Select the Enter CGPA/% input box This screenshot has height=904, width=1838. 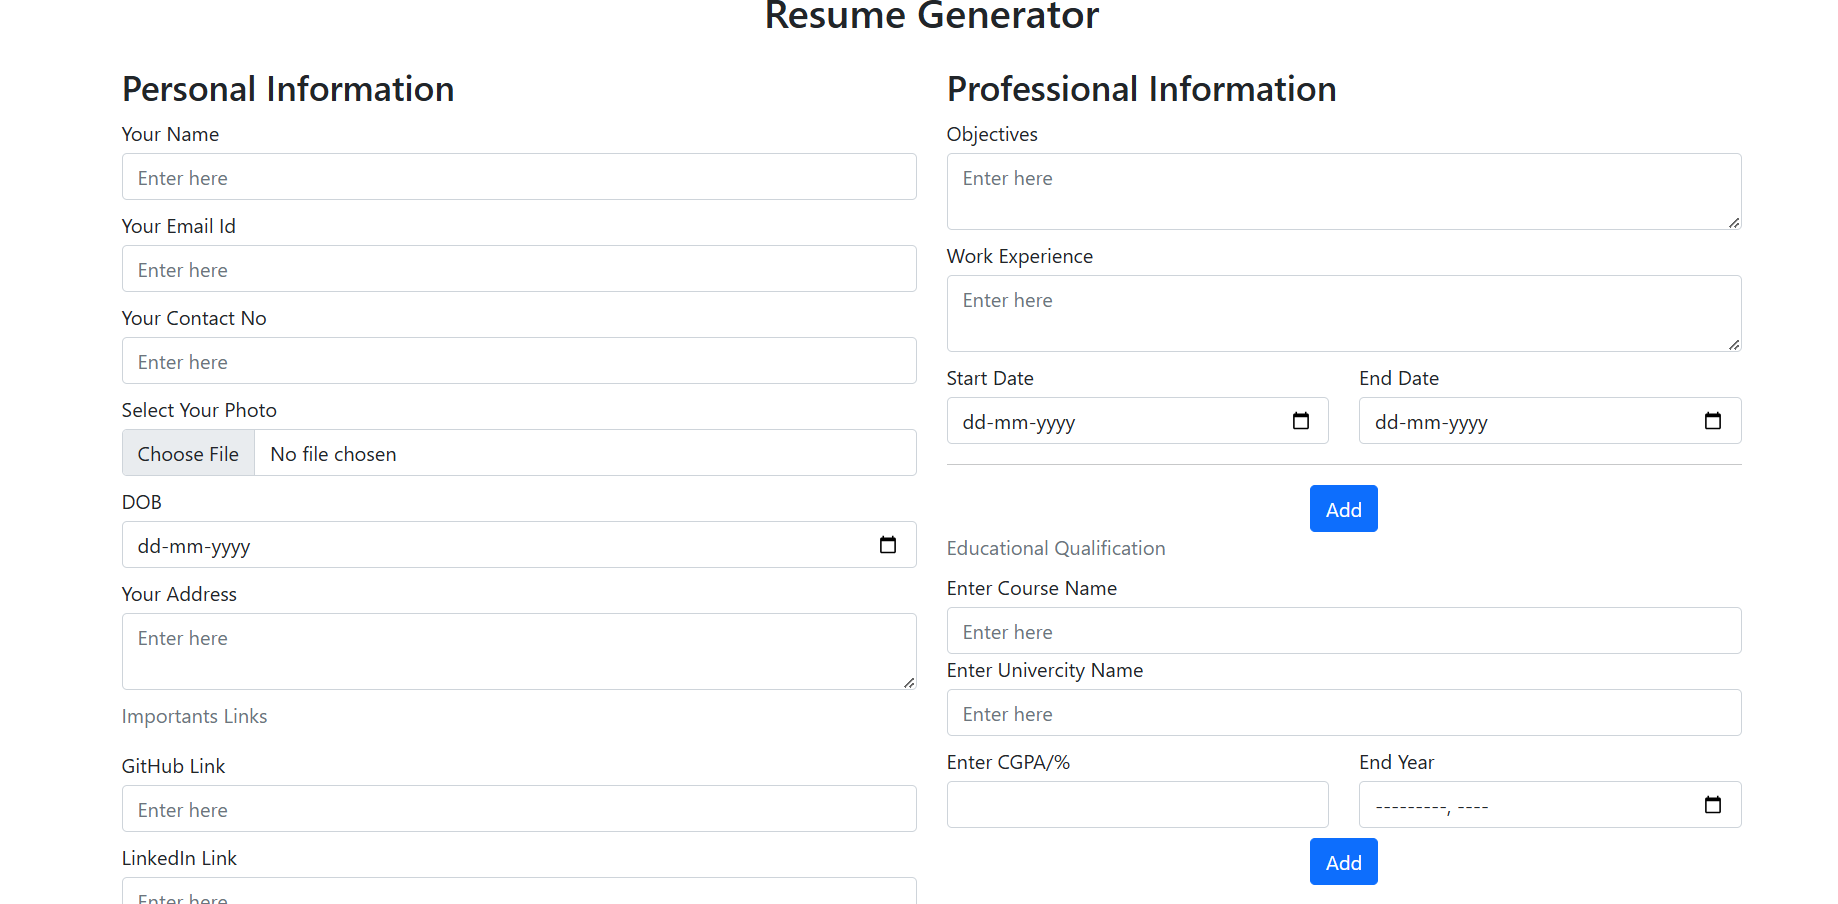(x=1137, y=805)
